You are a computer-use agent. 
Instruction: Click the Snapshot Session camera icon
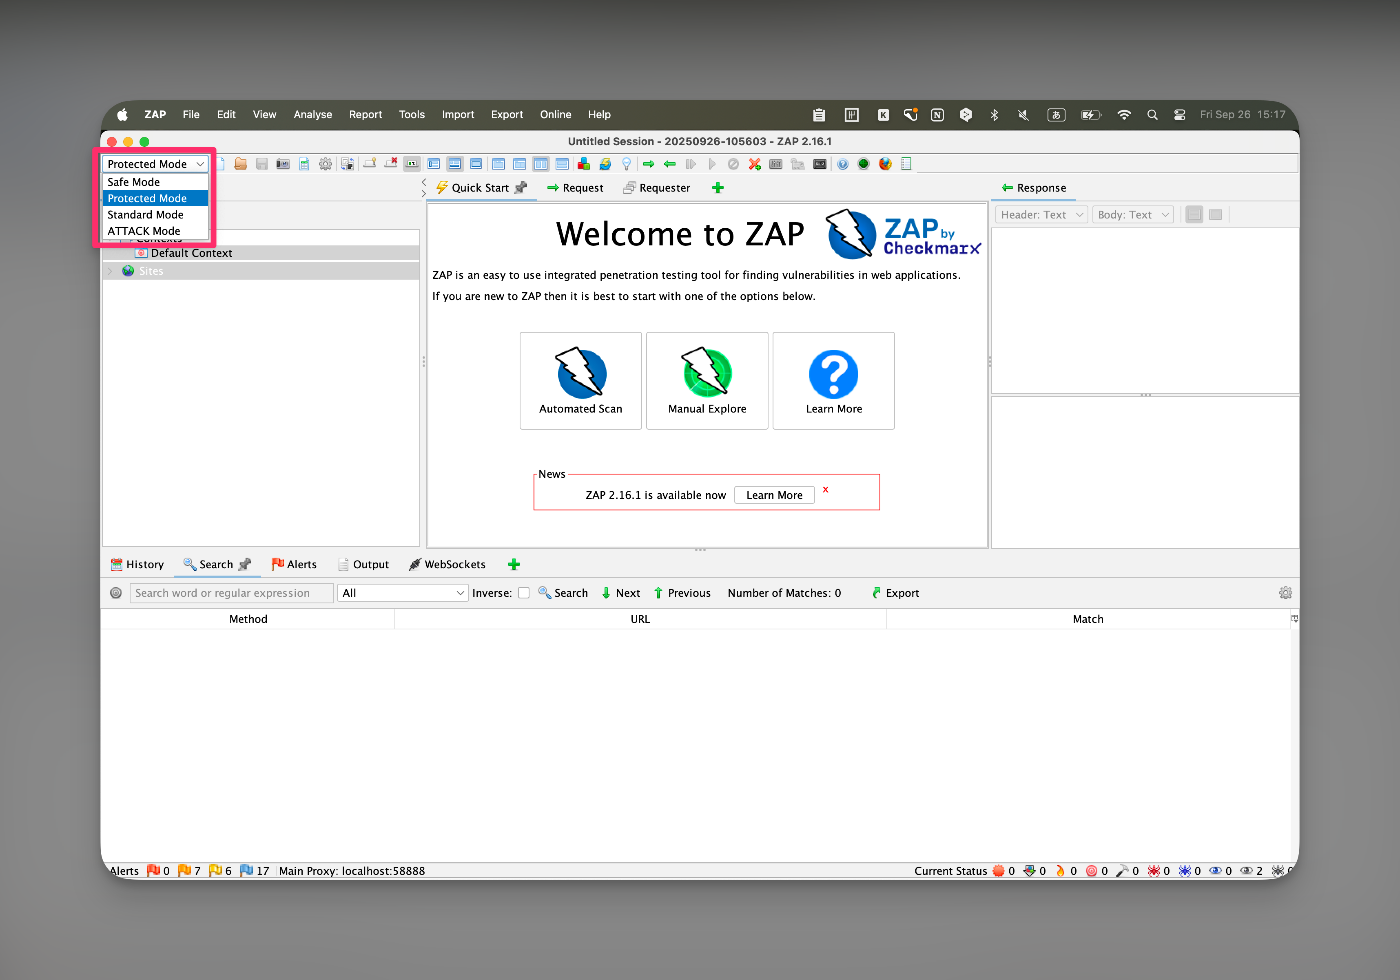click(x=283, y=164)
